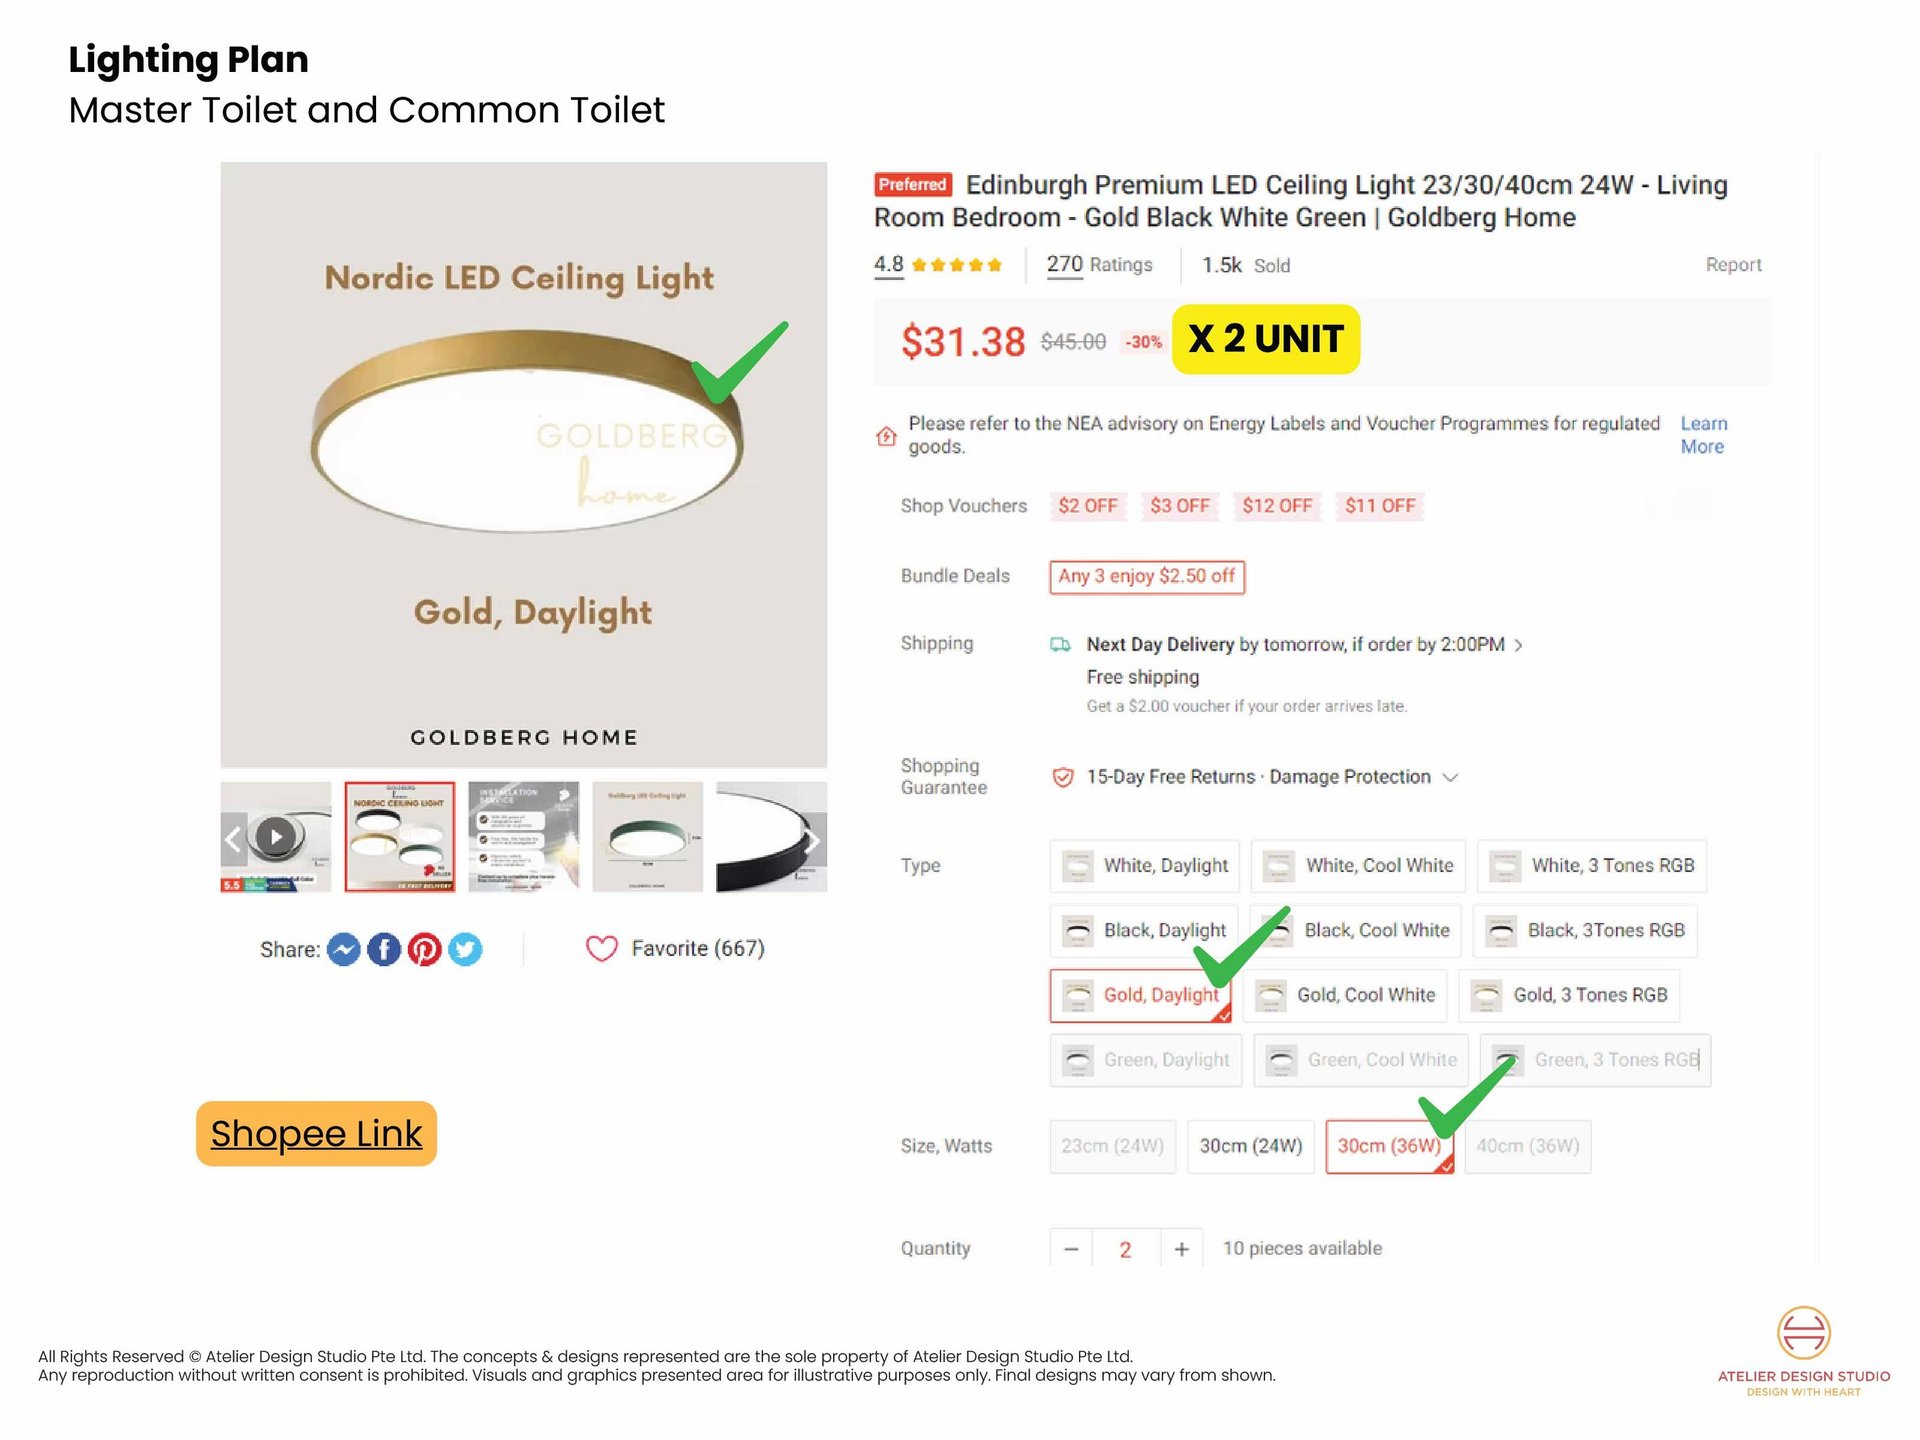The height and width of the screenshot is (1440, 1920).
Task: Expand Next Day Delivery shipping details
Action: click(1518, 645)
